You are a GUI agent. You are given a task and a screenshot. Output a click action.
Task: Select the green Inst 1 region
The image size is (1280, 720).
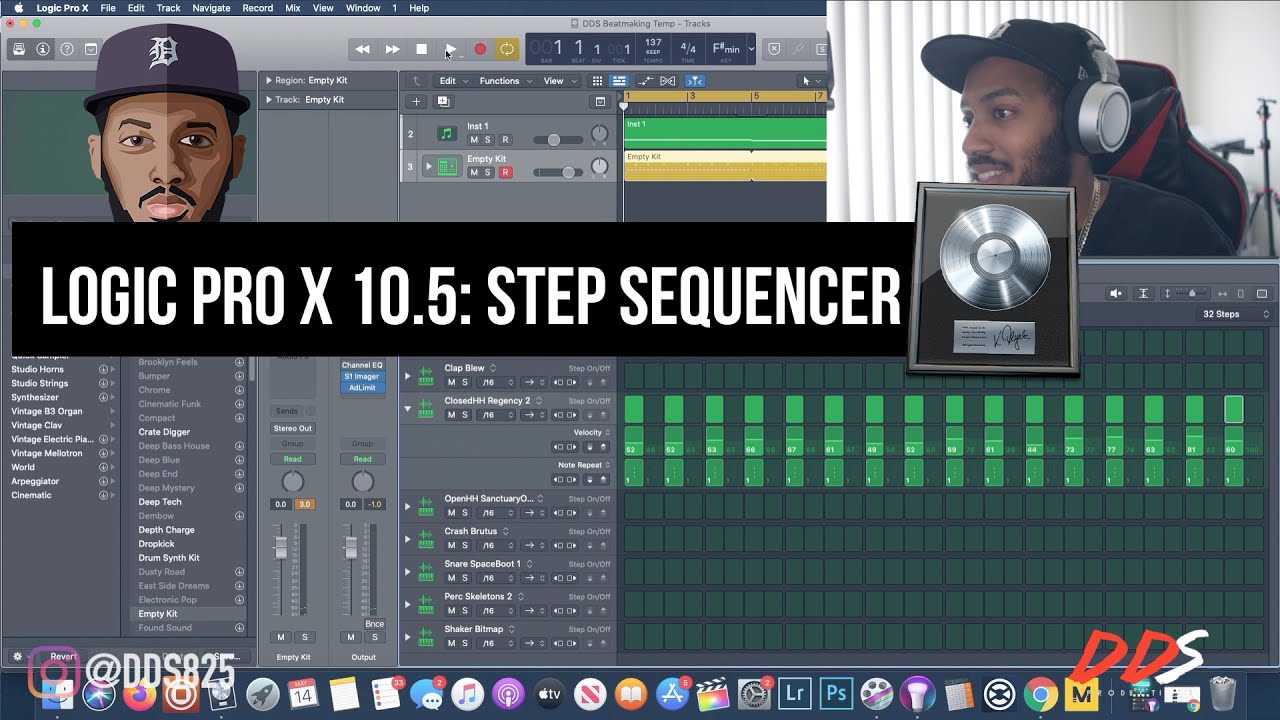pyautogui.click(x=725, y=134)
